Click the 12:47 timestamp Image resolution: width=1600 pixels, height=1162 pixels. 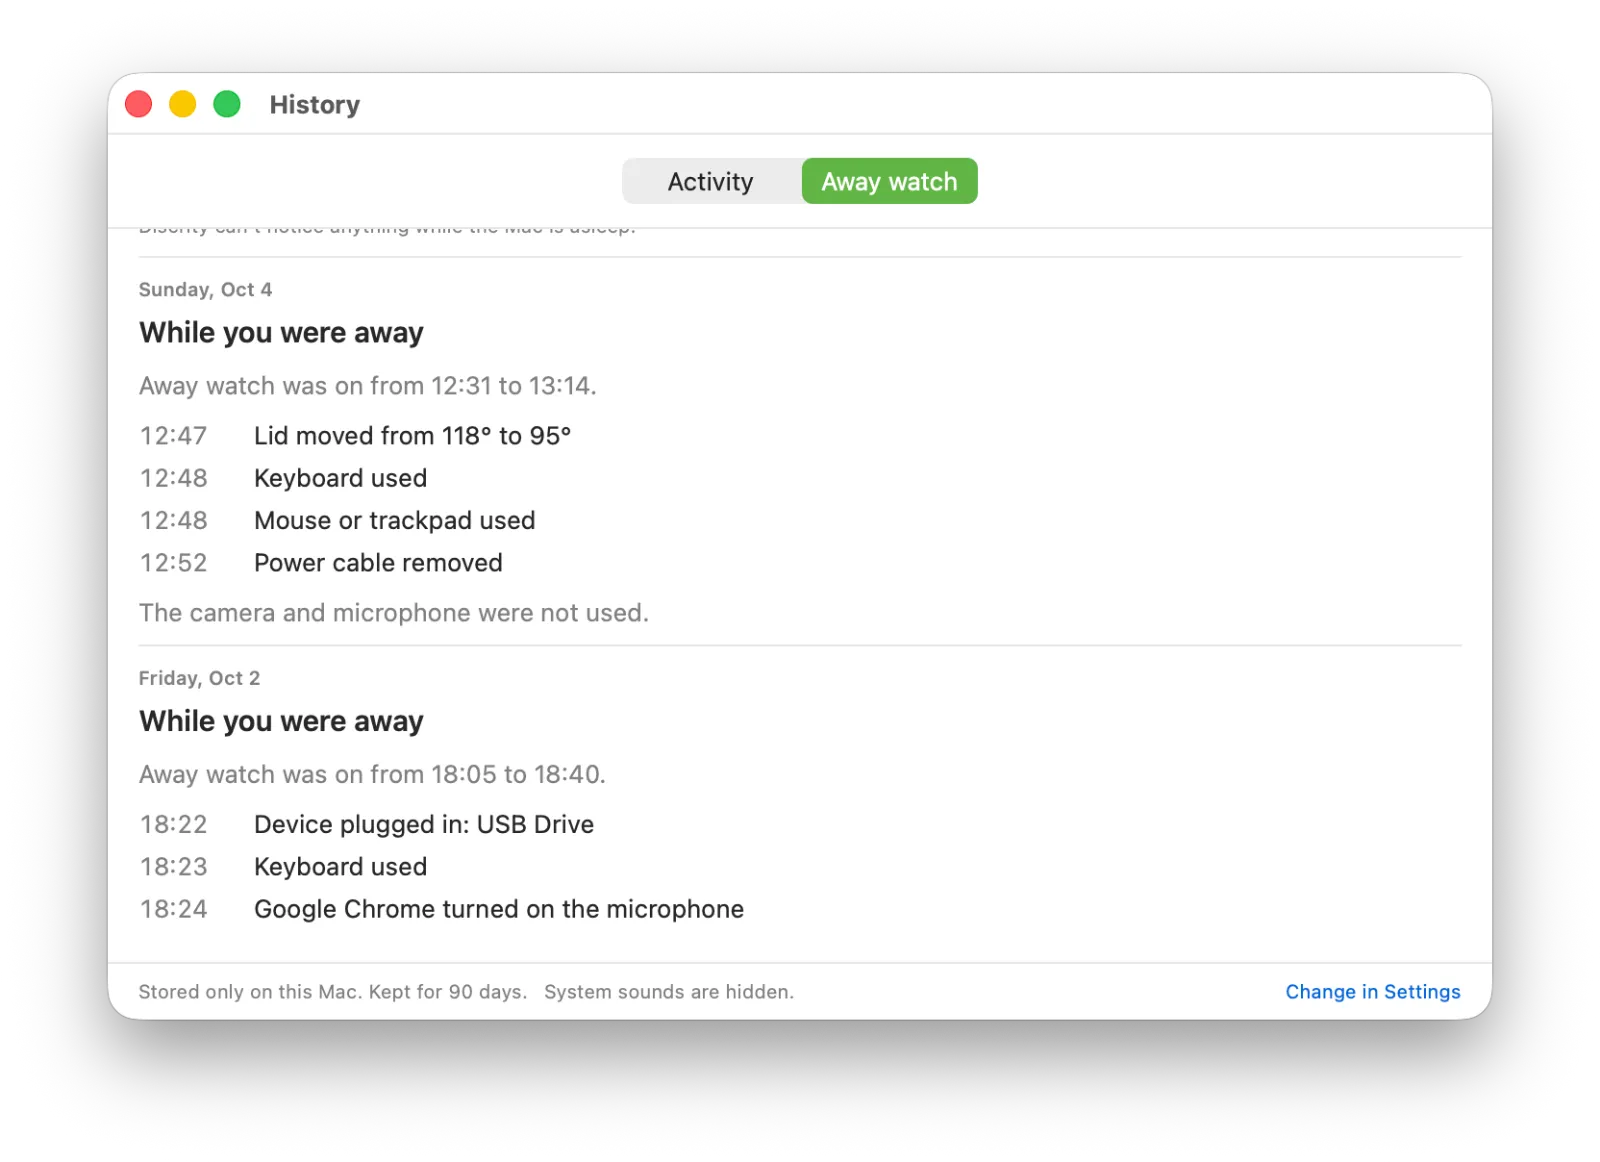coord(174,436)
